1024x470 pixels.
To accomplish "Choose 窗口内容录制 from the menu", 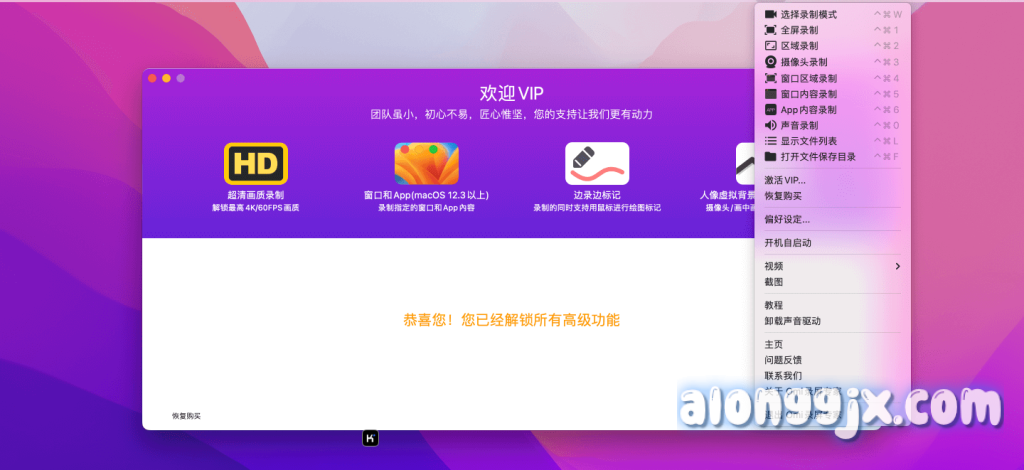I will coord(808,94).
